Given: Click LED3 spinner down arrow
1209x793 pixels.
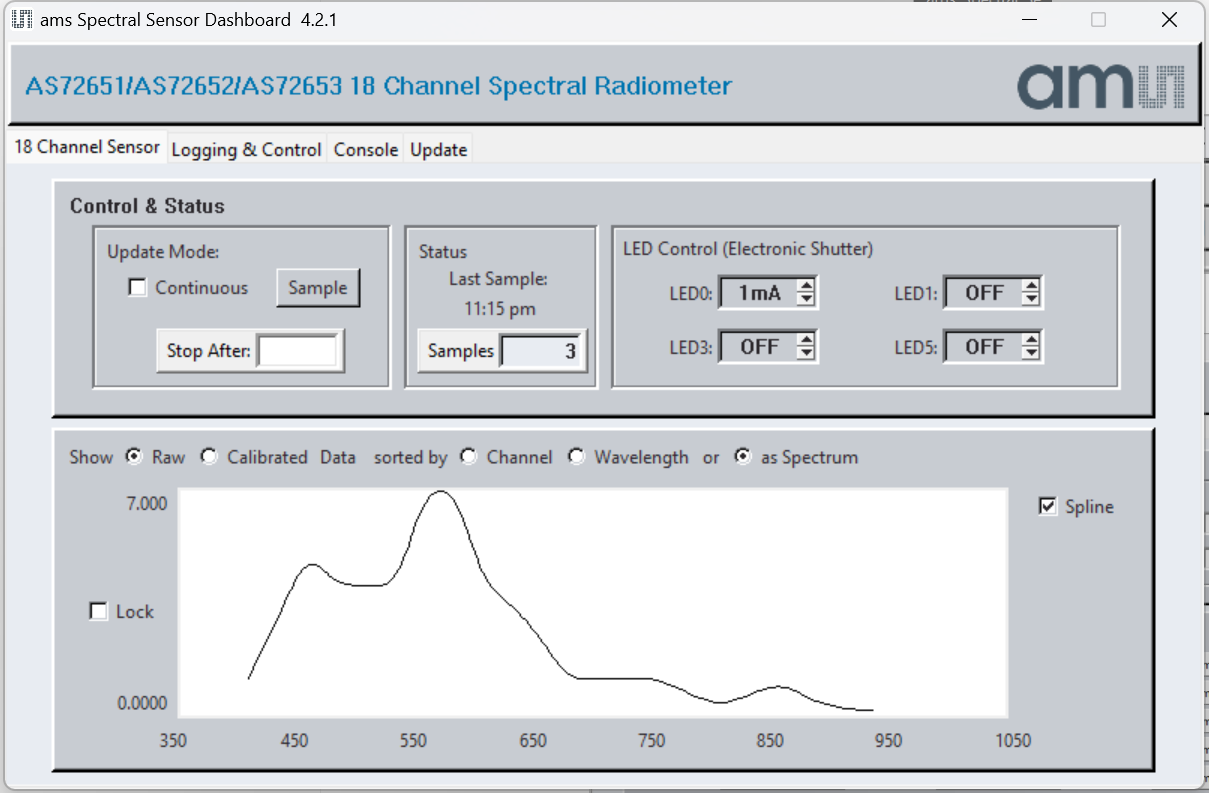Looking at the screenshot, I should click(806, 354).
